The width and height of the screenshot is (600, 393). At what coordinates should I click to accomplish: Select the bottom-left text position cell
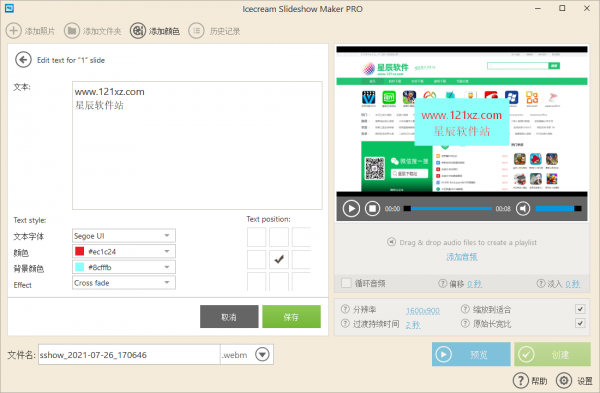256,282
